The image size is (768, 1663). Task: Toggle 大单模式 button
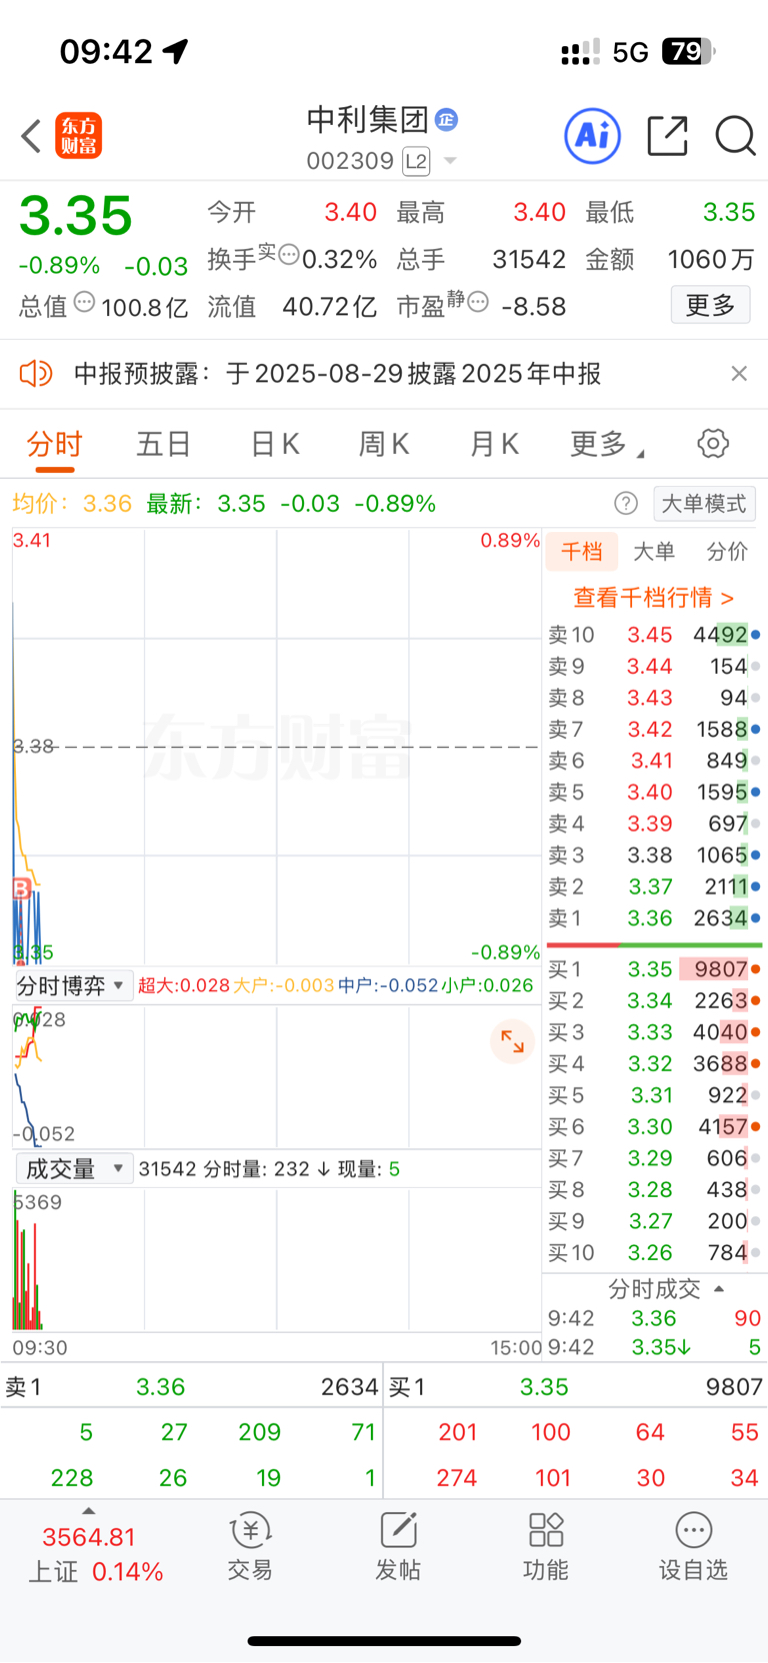704,503
